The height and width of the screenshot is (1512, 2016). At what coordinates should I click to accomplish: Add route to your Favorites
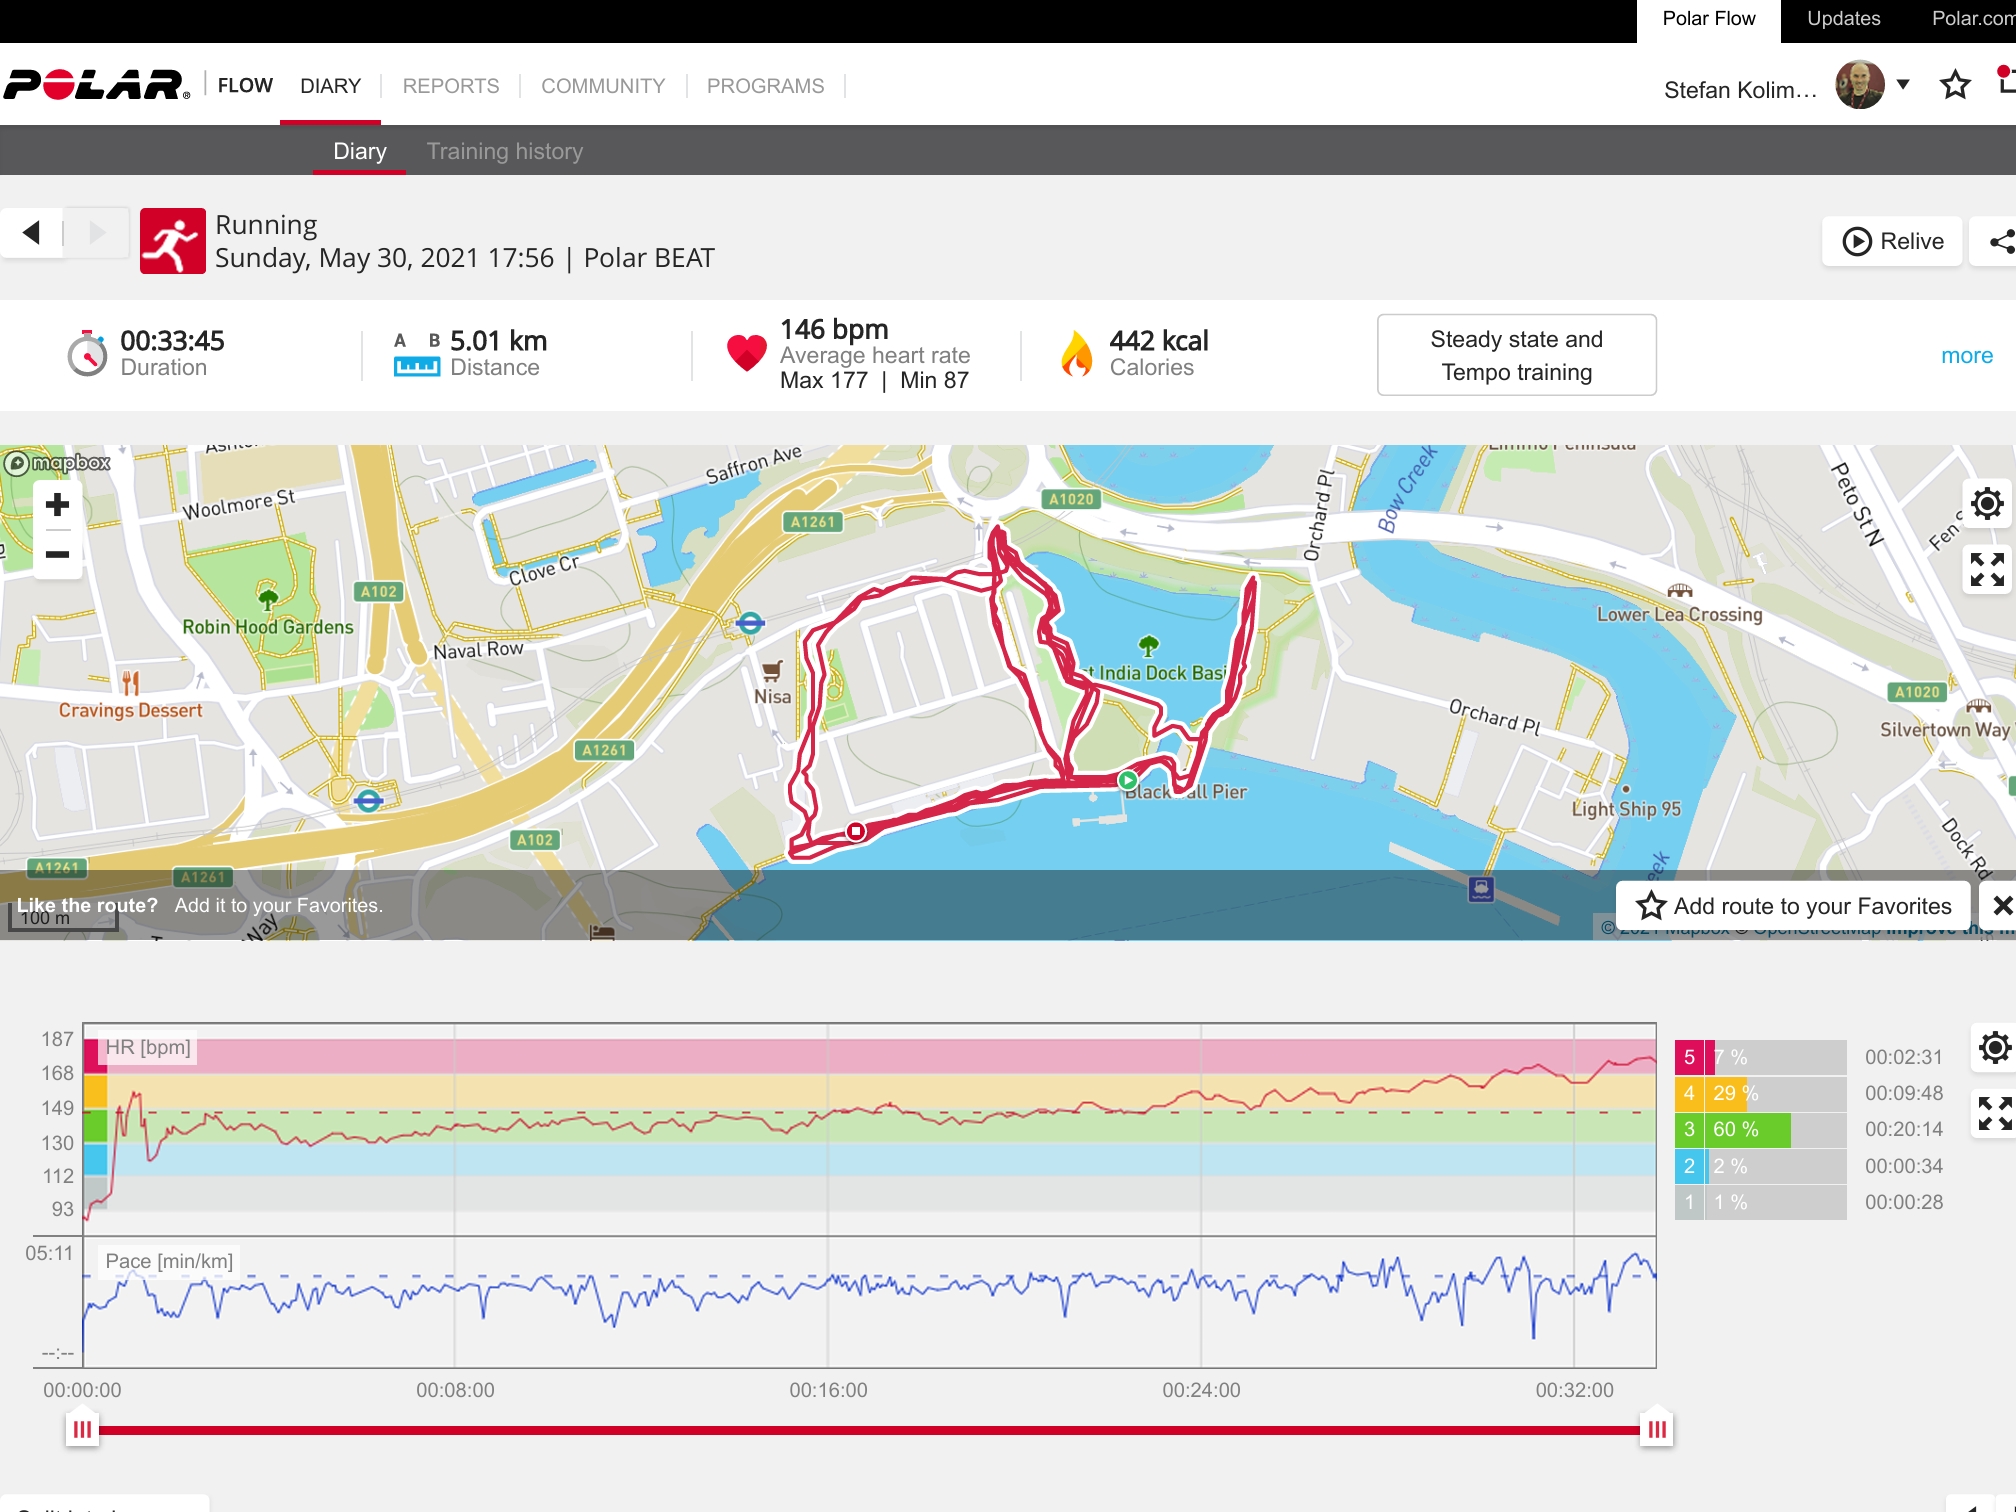[1794, 906]
